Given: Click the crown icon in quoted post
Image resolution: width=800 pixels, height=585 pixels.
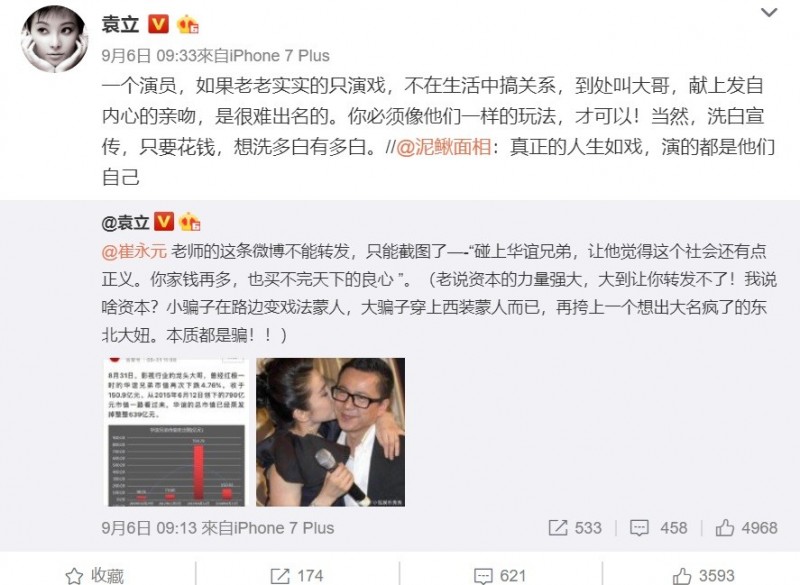Looking at the screenshot, I should click(189, 222).
